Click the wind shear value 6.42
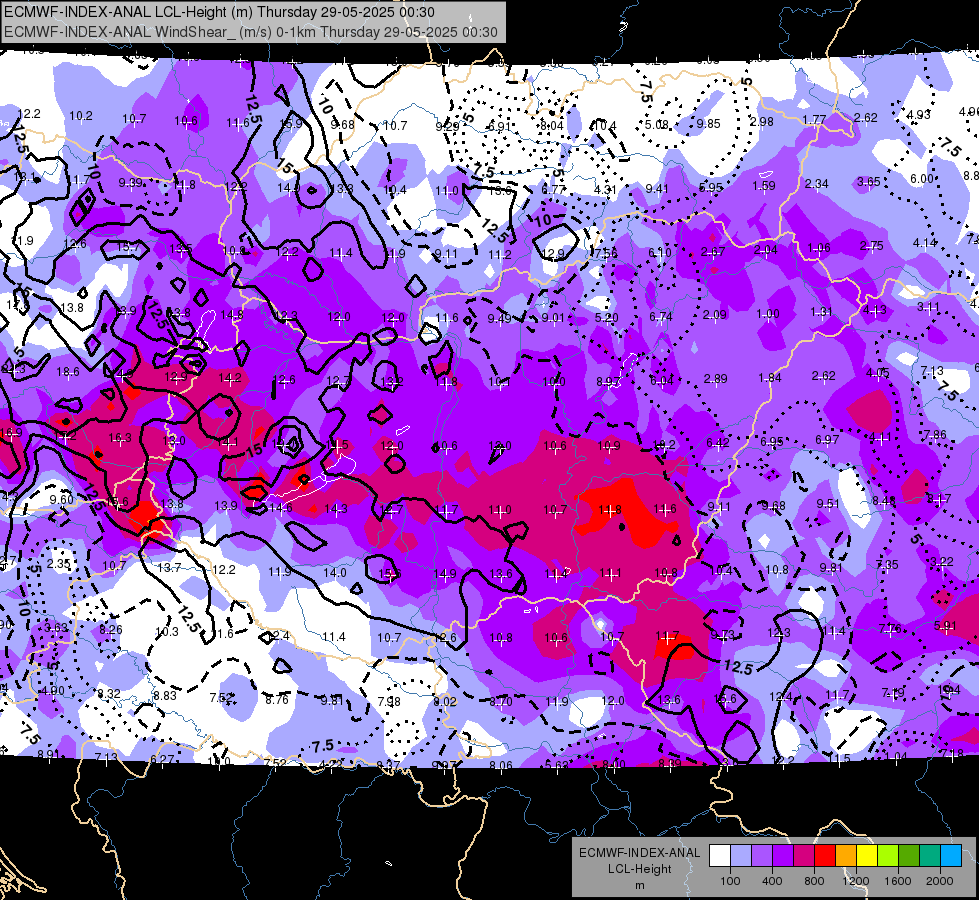Viewport: 979px width, 900px height. pos(717,442)
